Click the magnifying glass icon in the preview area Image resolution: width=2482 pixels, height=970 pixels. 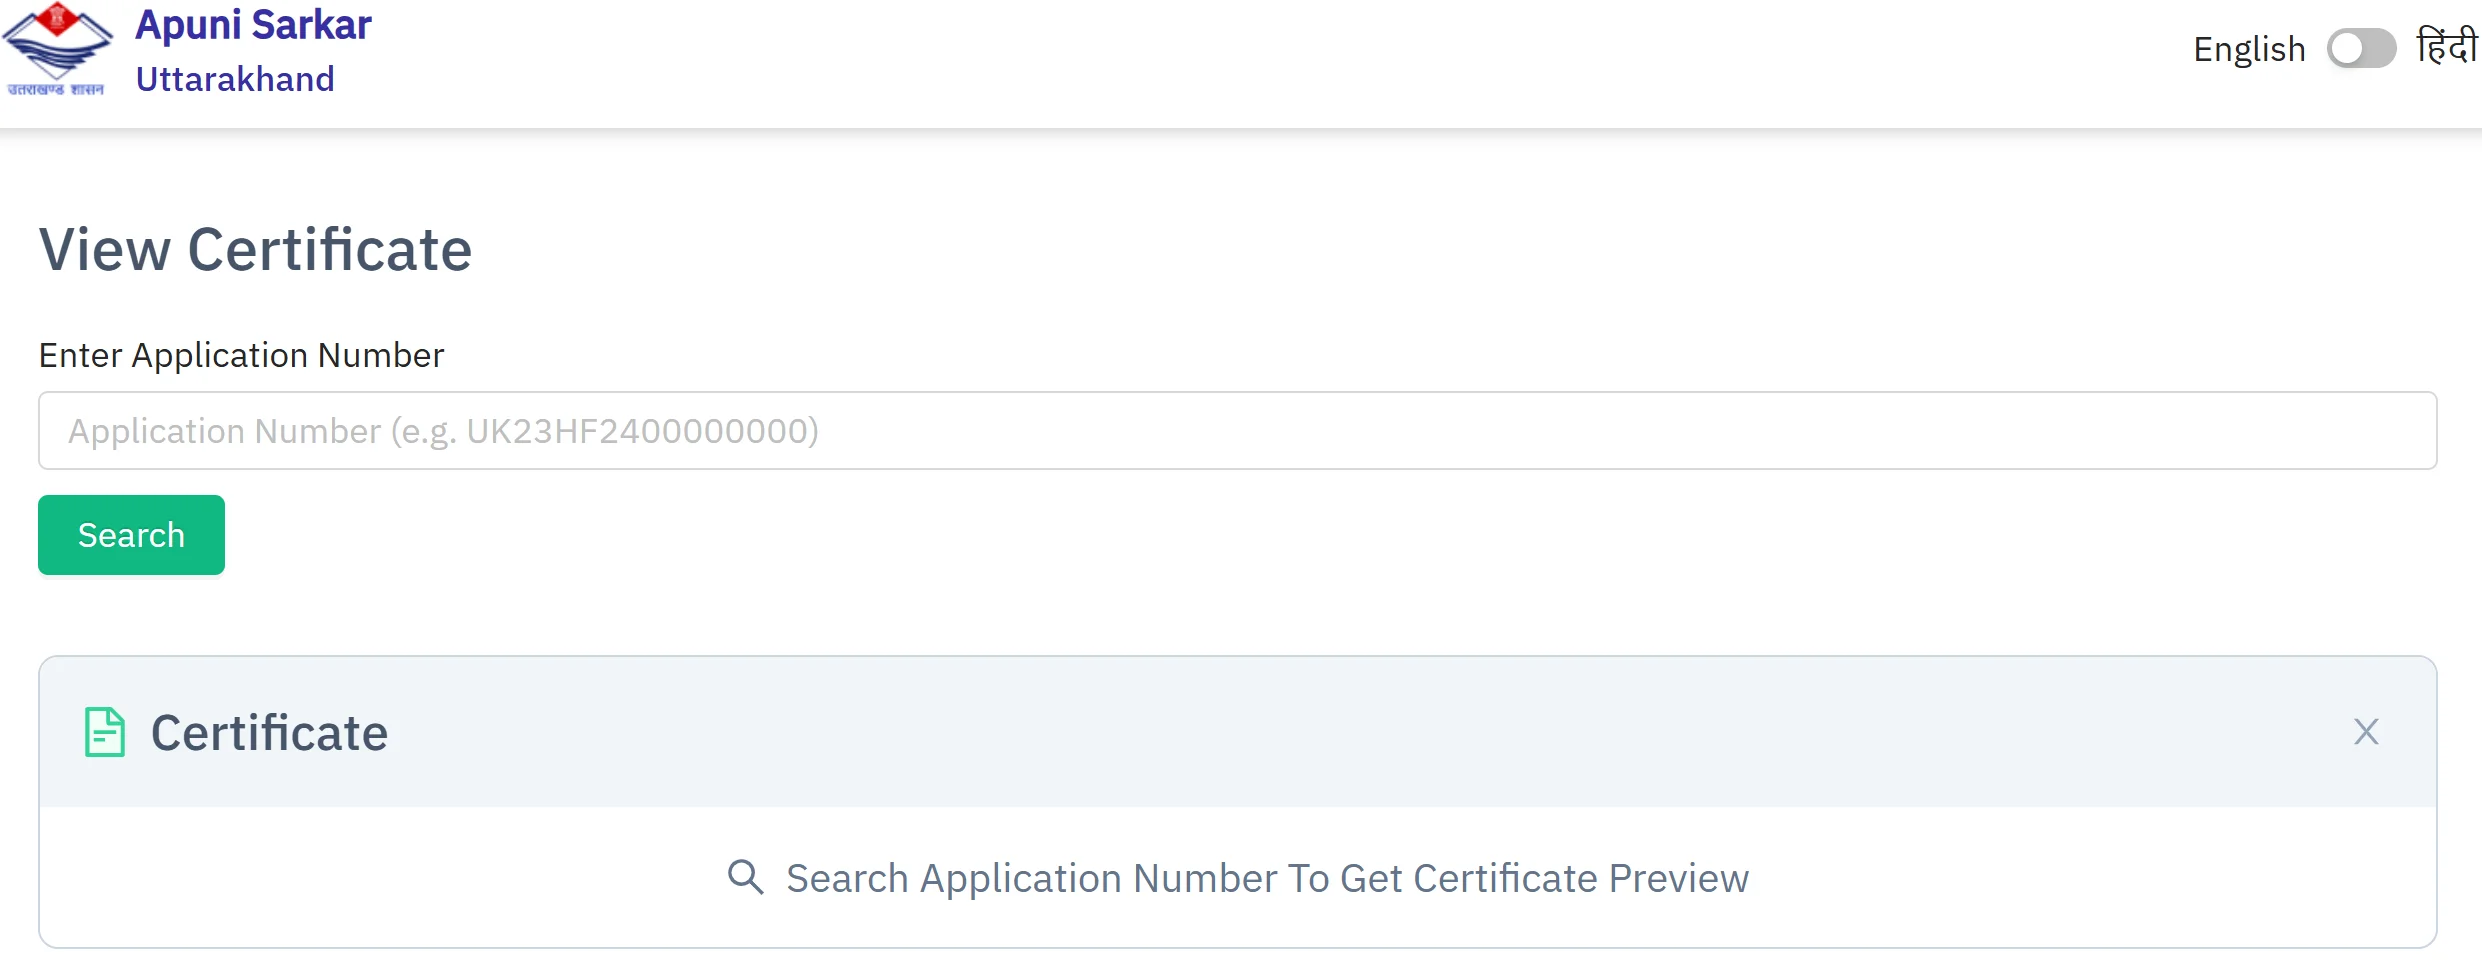coord(745,877)
